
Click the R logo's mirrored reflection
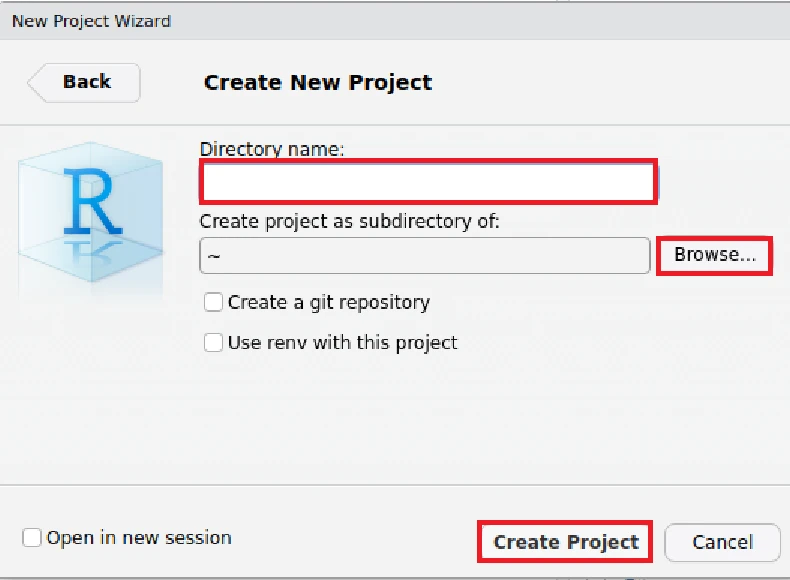point(92,252)
